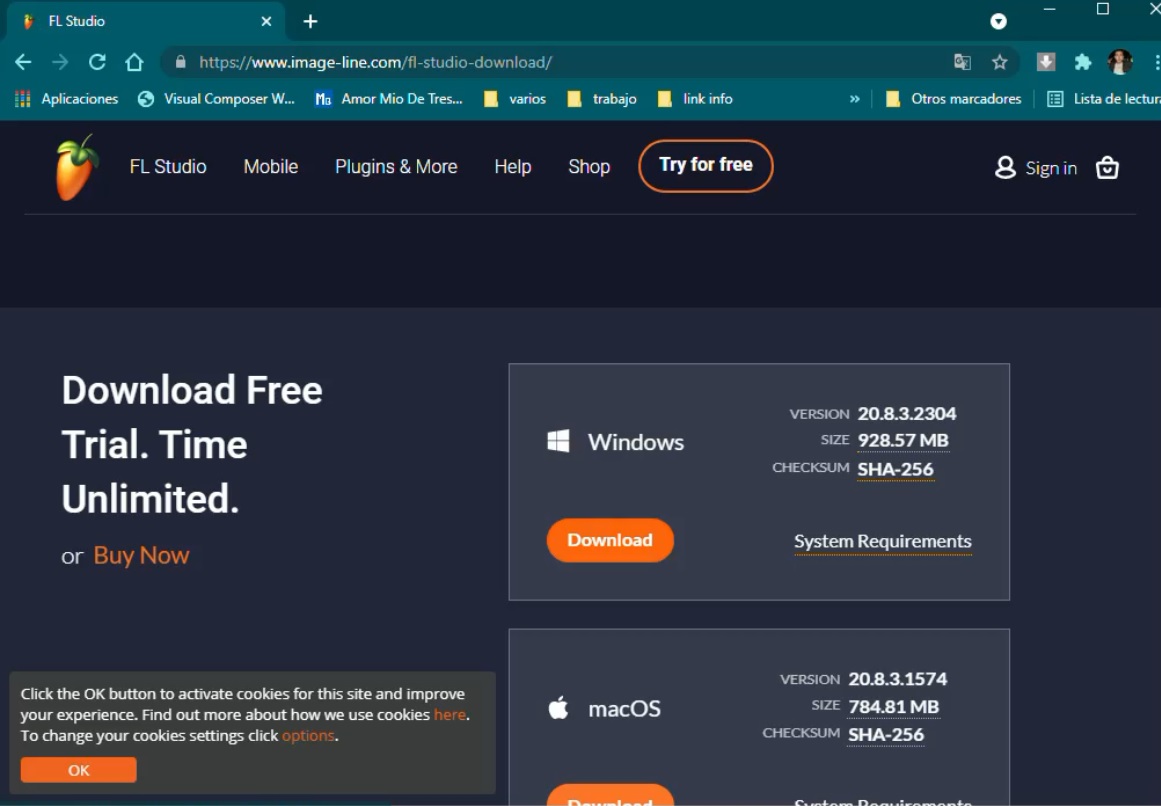Click Windows SHA-256 checksum link

[895, 469]
